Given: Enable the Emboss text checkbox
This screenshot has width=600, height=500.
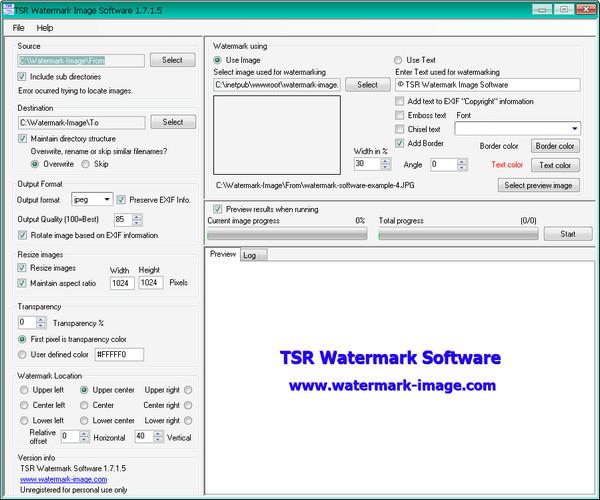Looking at the screenshot, I should point(399,115).
